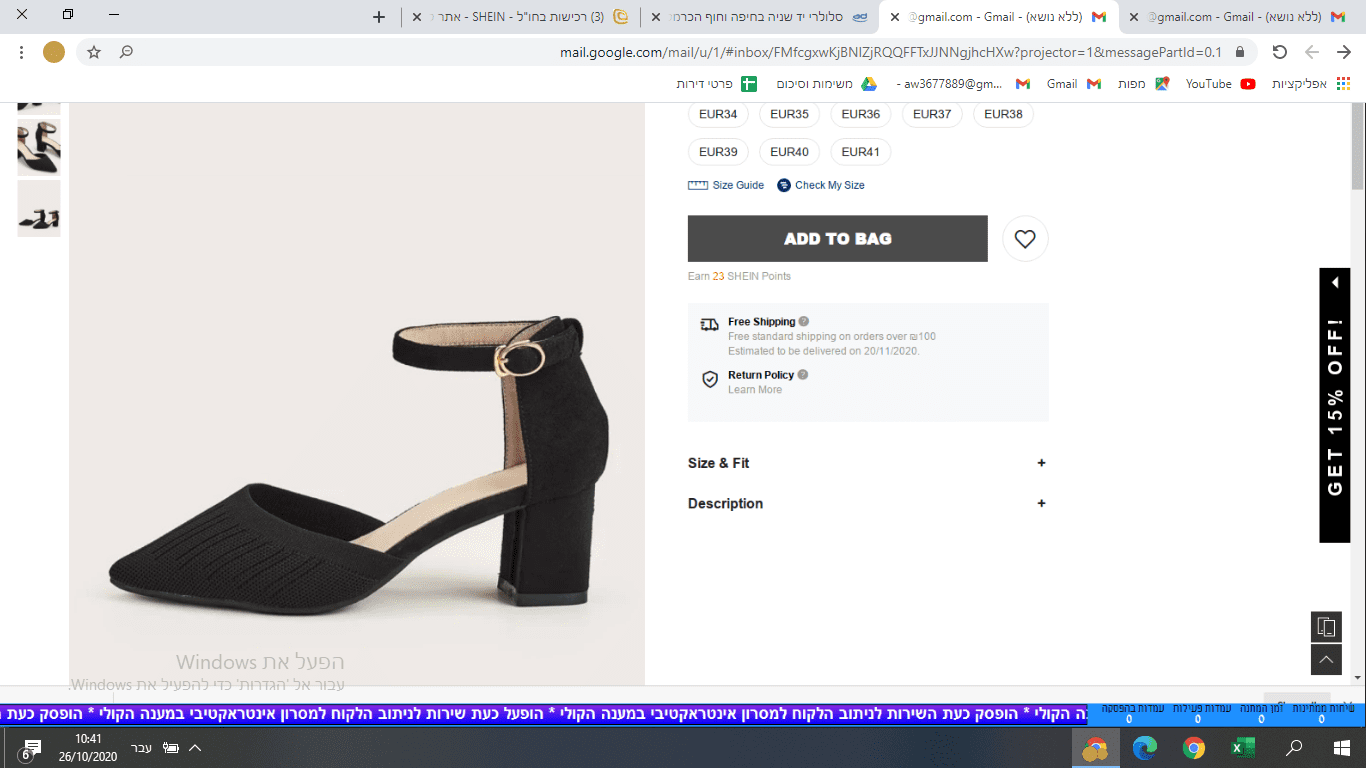The image size is (1366, 768).
Task: Click the ADD TO BAG button
Action: point(838,239)
